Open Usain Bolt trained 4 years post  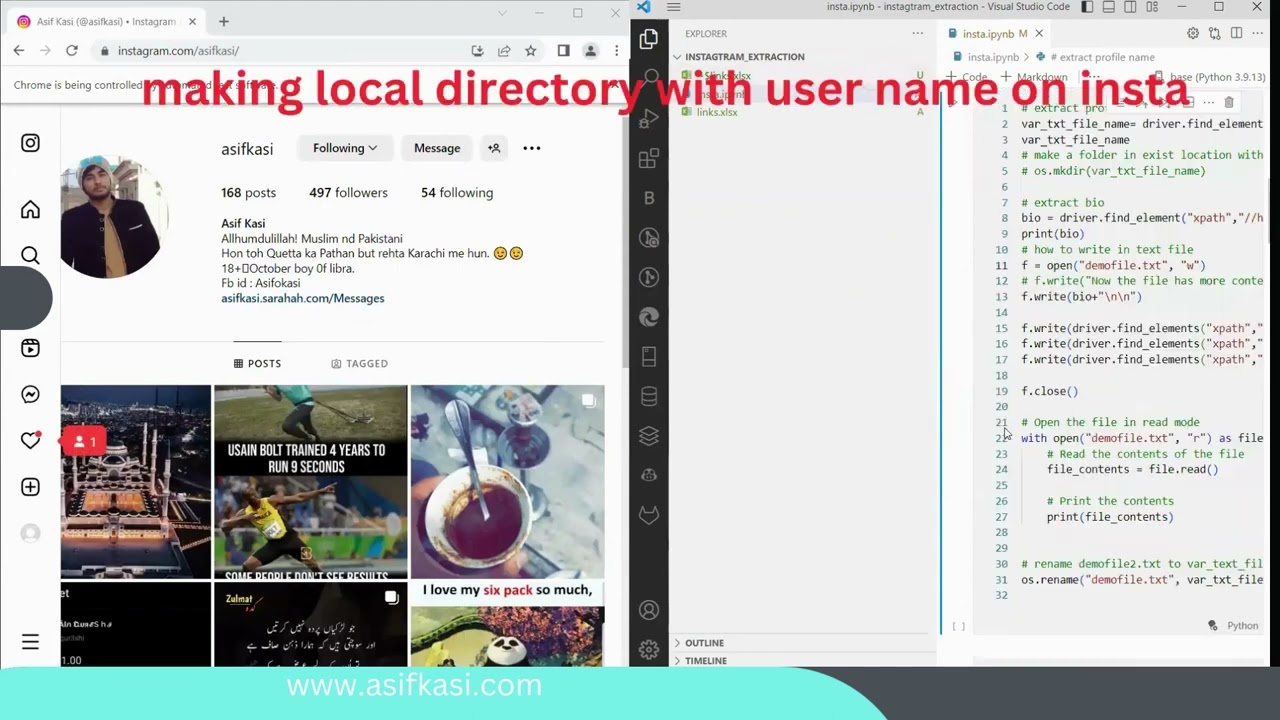coord(311,482)
